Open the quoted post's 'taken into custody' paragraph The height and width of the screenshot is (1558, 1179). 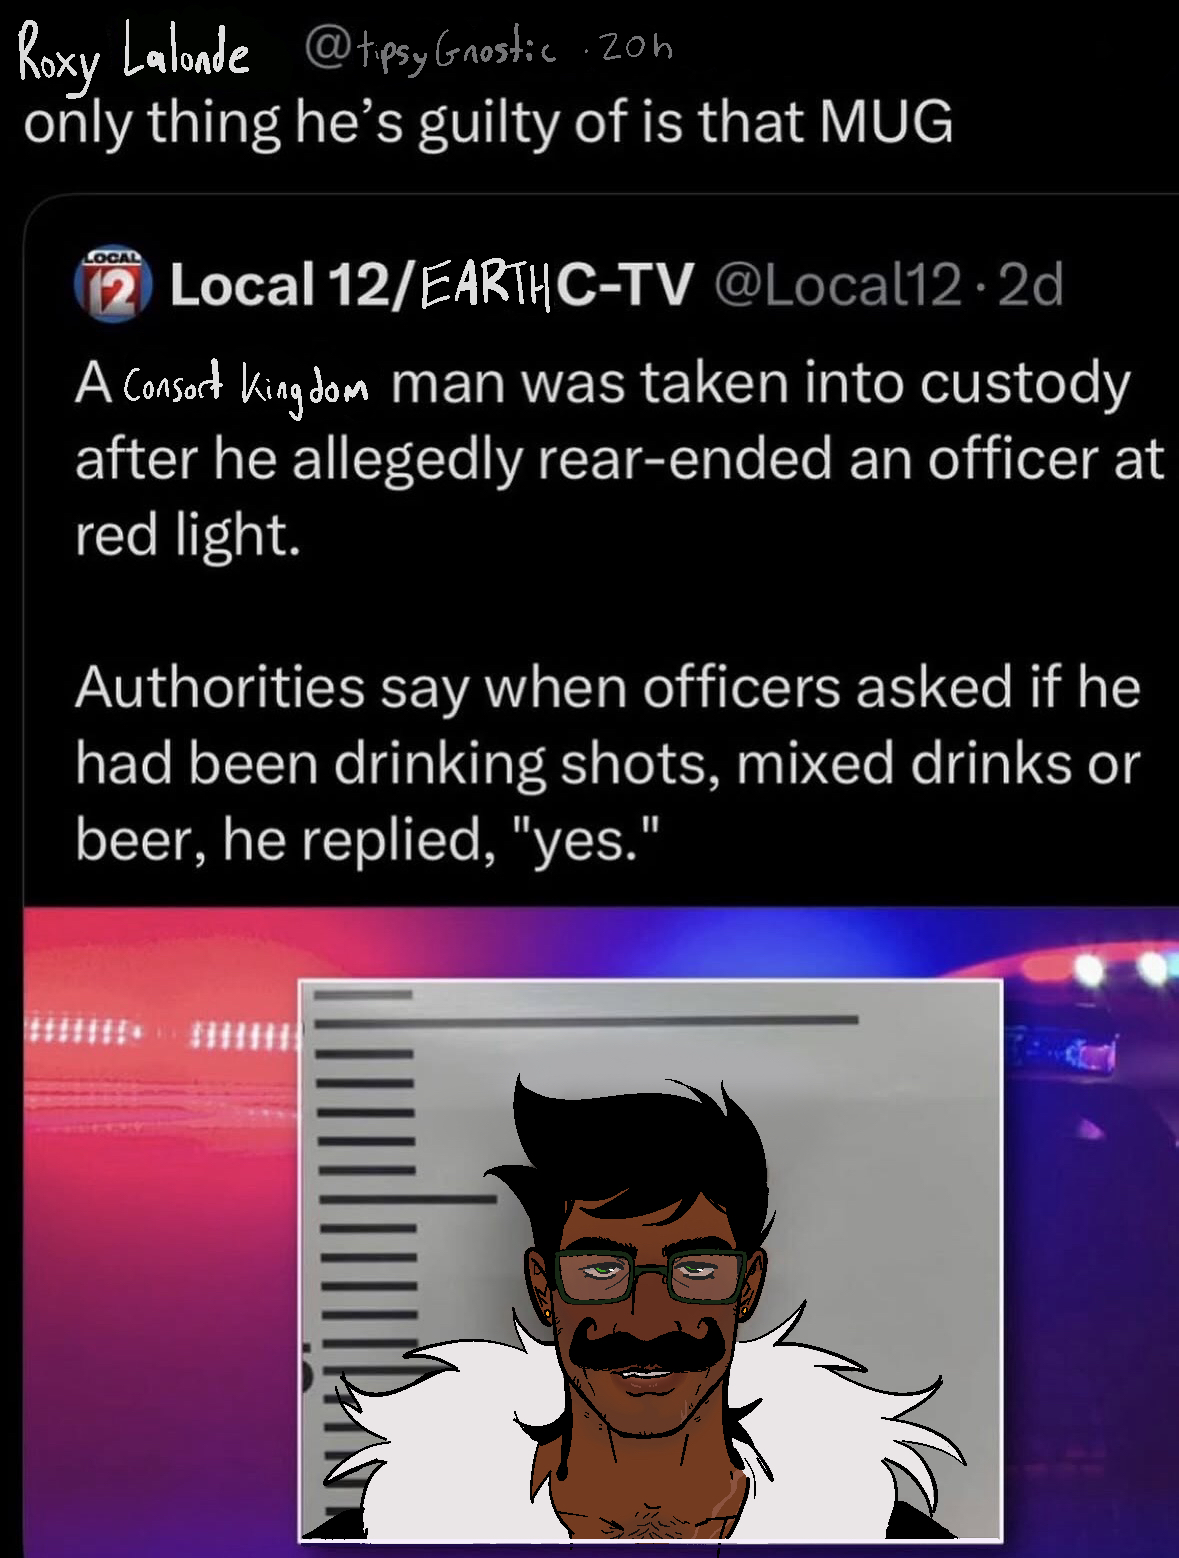pos(620,459)
